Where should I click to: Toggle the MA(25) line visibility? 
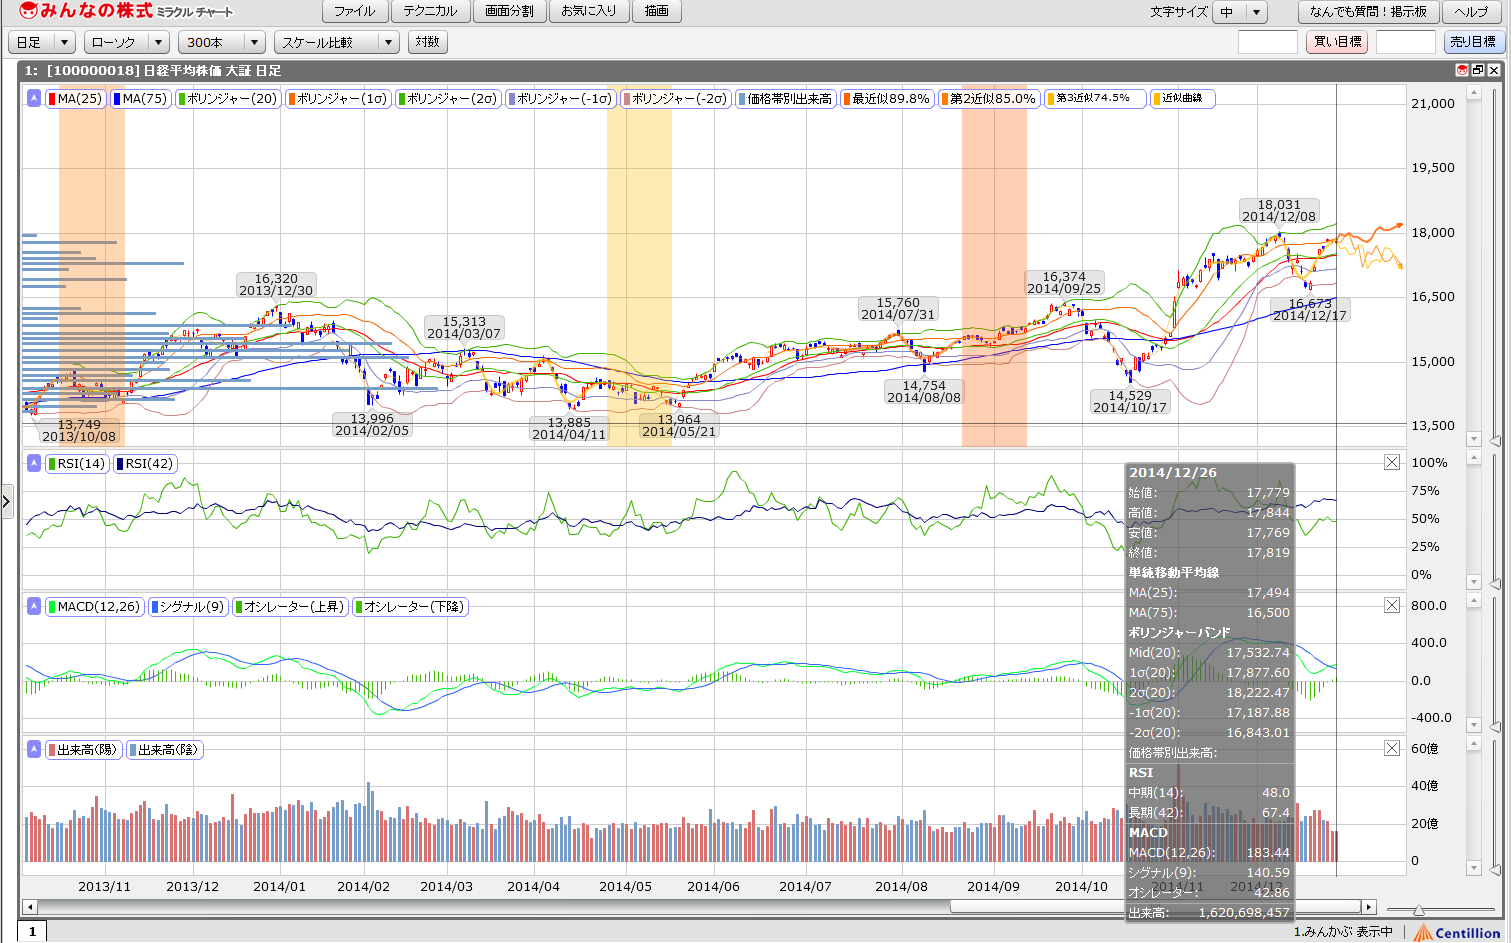[75, 99]
